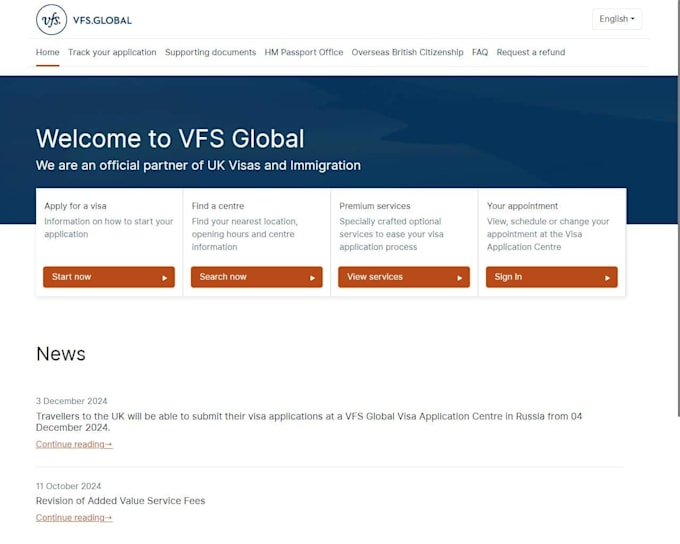Viewport: 680px width, 544px height.
Task: Select Supporting documents in navigation
Action: 210,52
